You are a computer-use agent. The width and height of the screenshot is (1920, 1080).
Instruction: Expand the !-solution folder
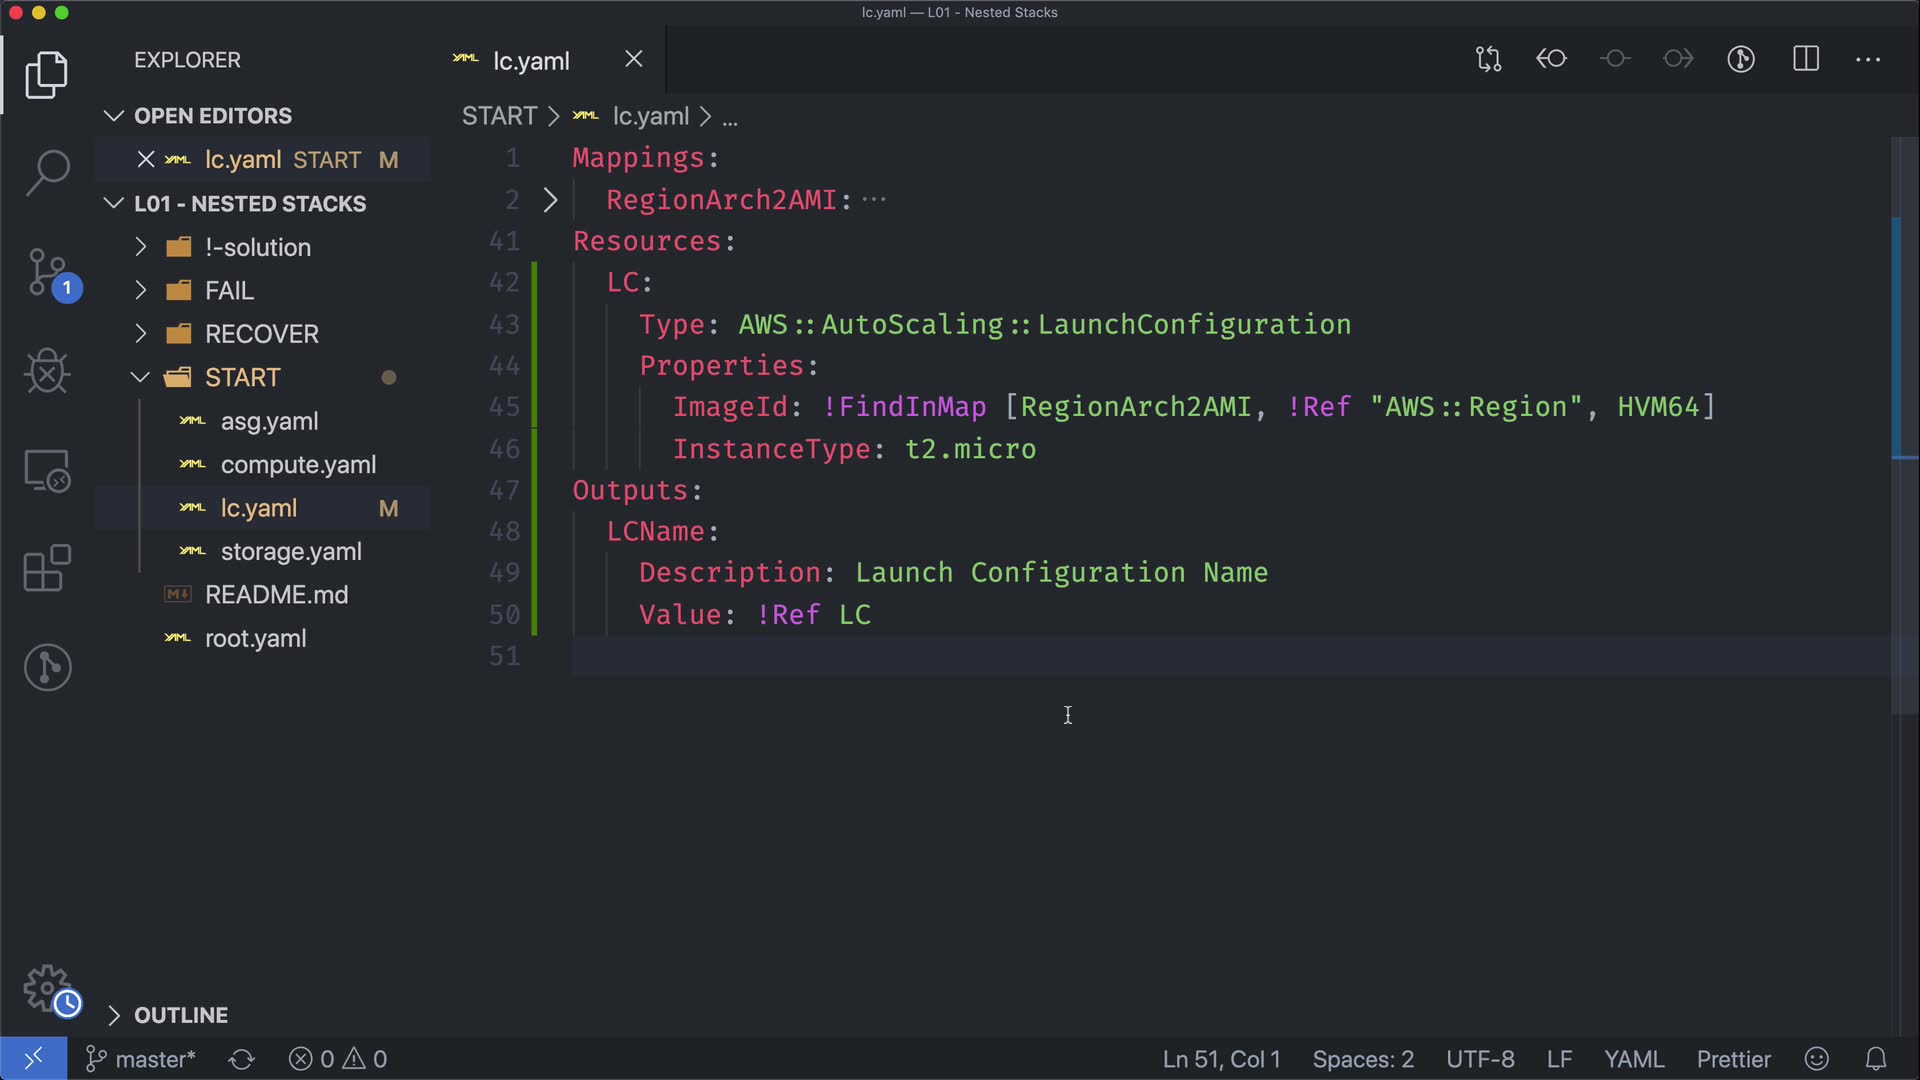coord(257,247)
